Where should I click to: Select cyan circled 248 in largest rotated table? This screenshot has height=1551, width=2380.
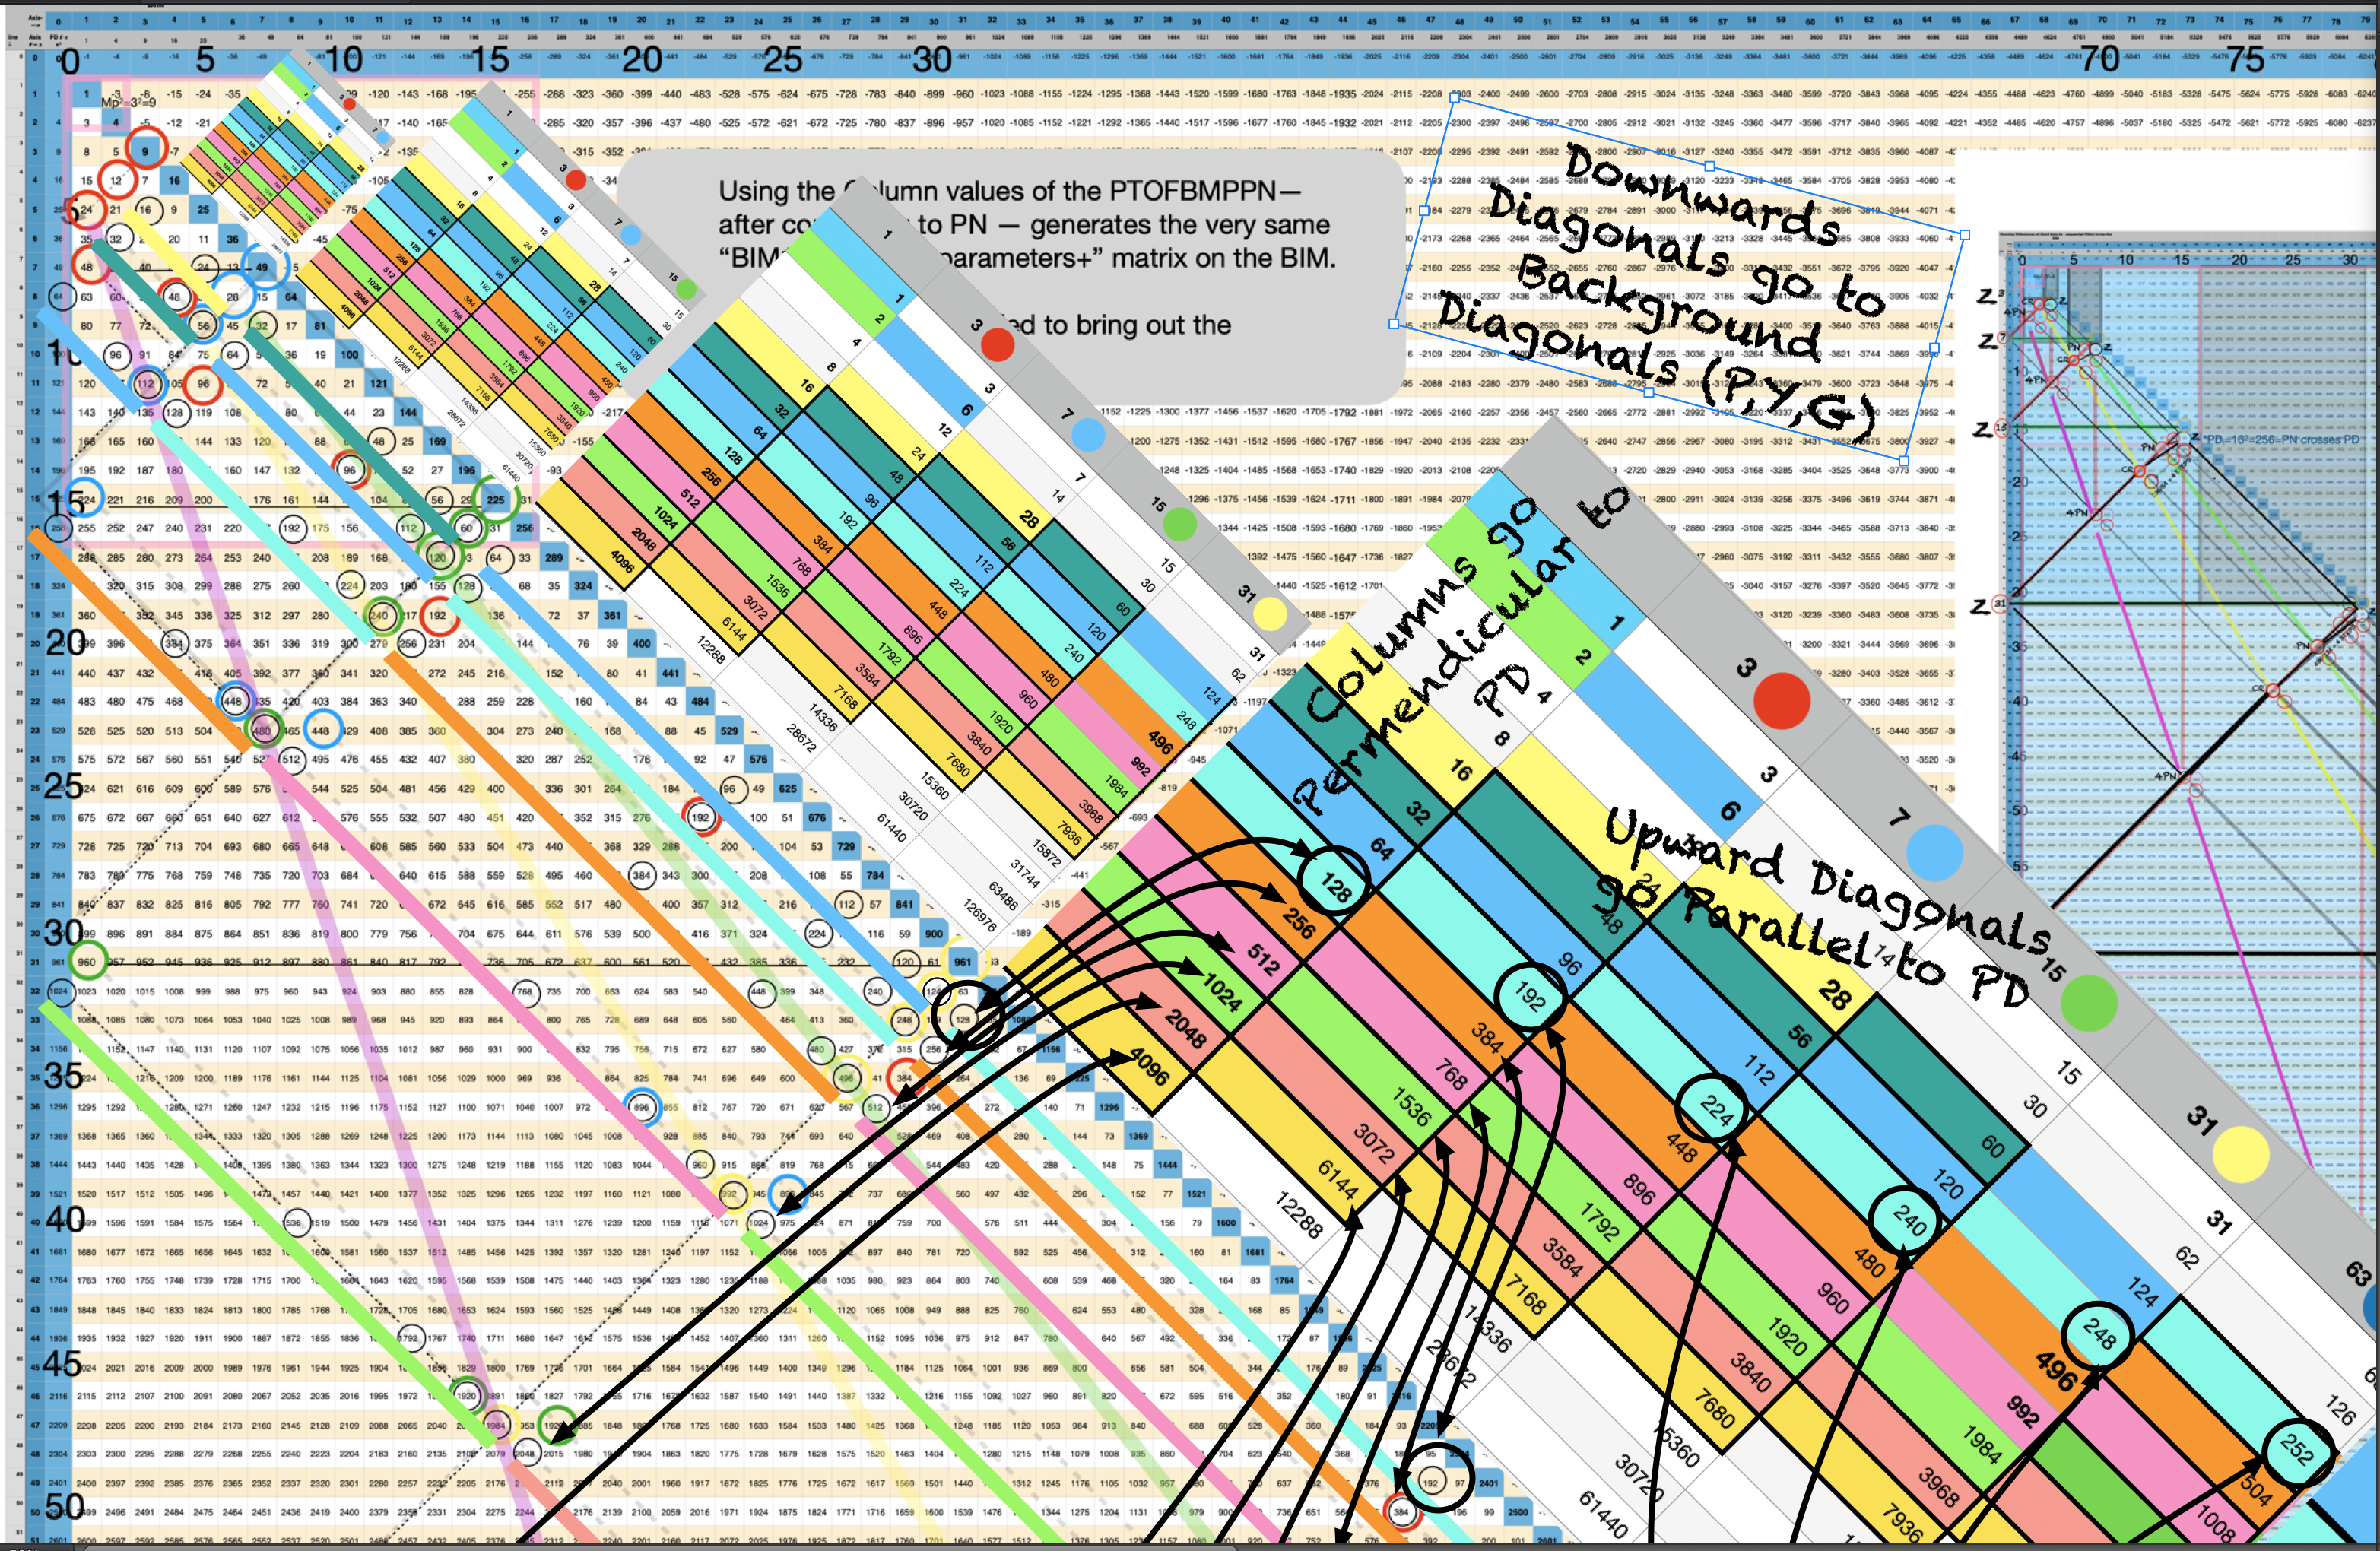[x=2097, y=1334]
